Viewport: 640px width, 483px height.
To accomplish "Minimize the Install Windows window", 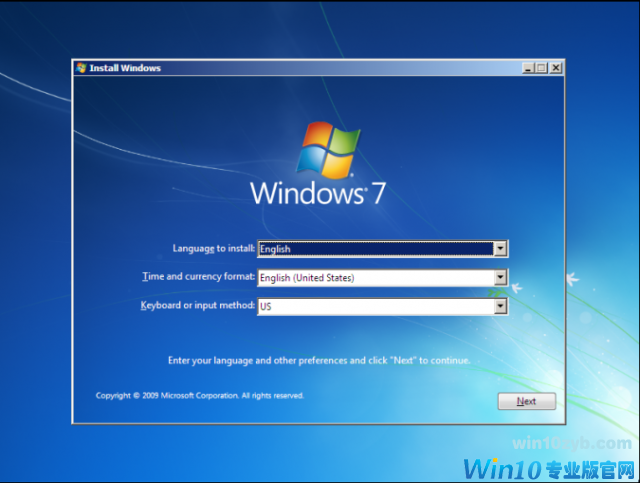I will tap(528, 68).
